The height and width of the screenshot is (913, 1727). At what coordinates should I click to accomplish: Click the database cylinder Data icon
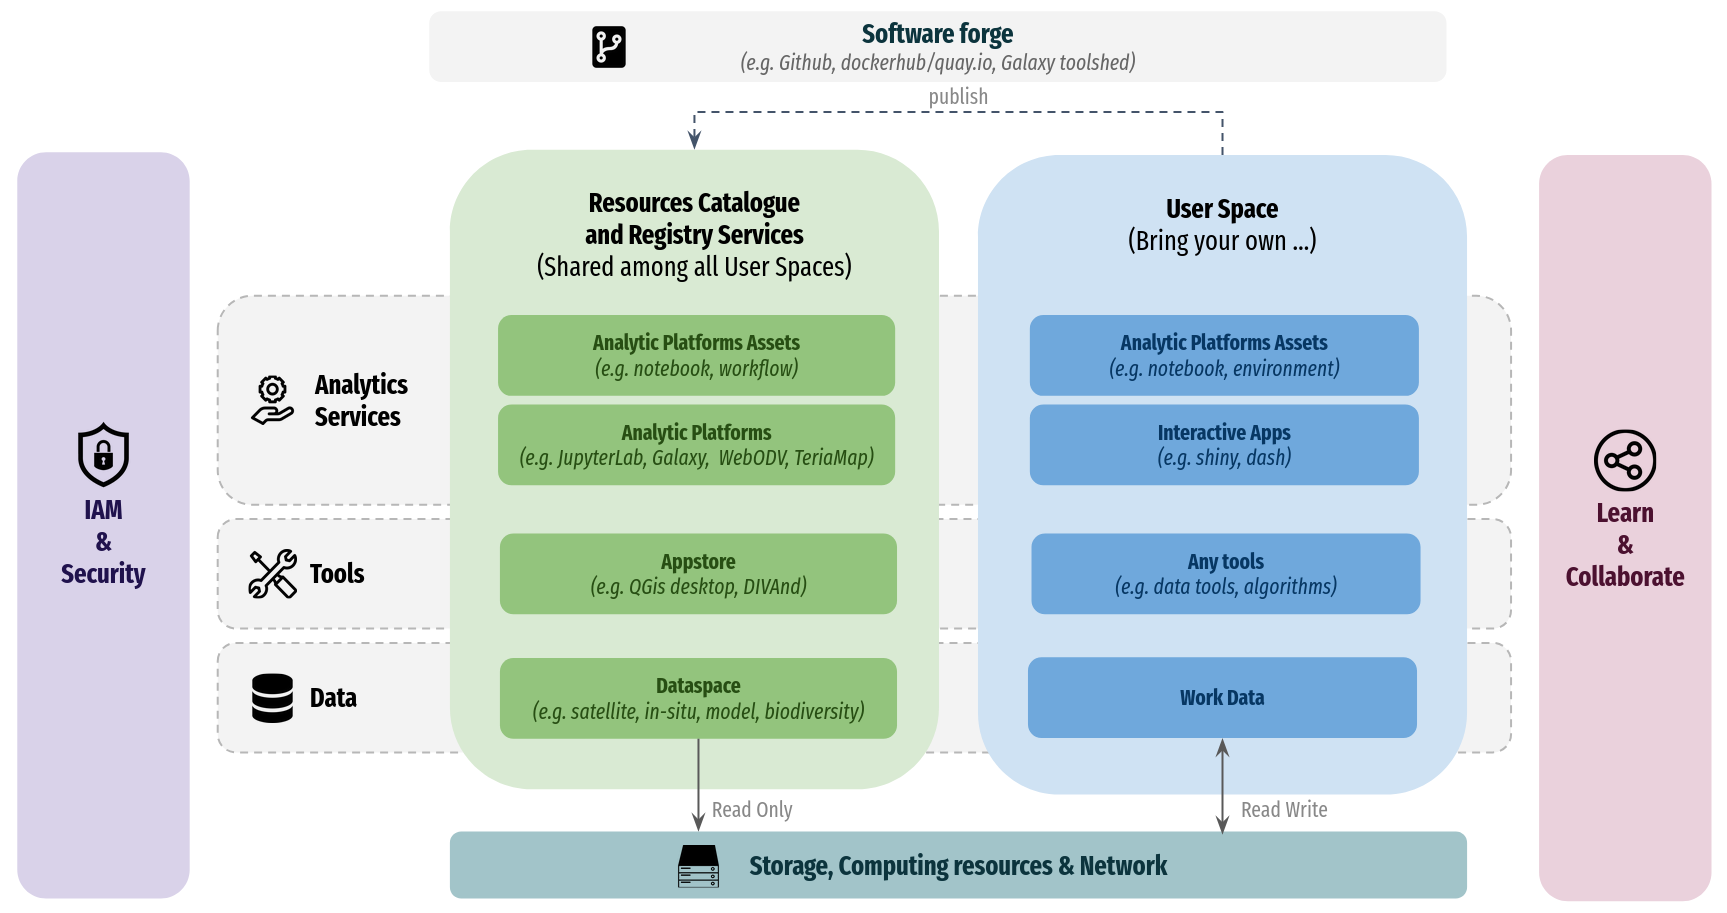272,698
